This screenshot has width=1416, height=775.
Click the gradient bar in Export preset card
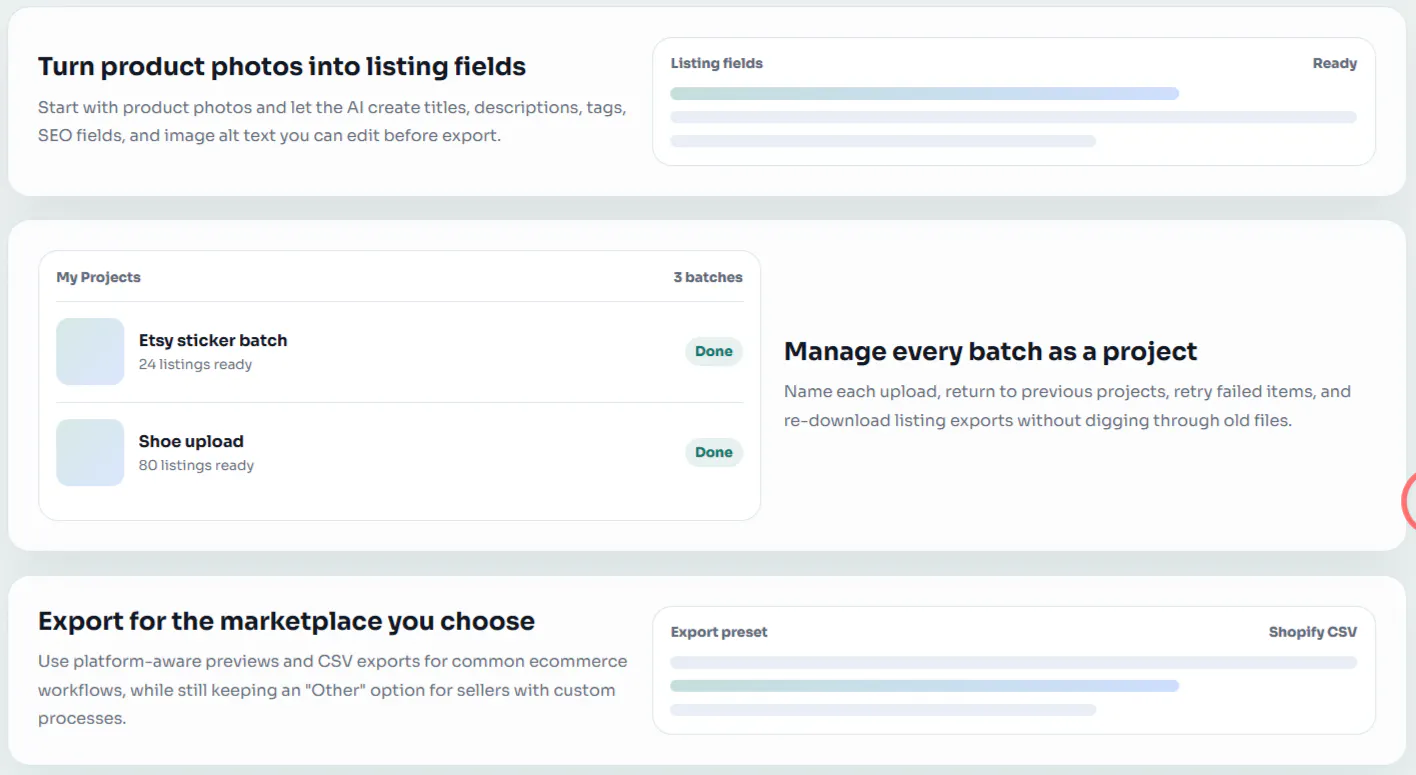[925, 686]
